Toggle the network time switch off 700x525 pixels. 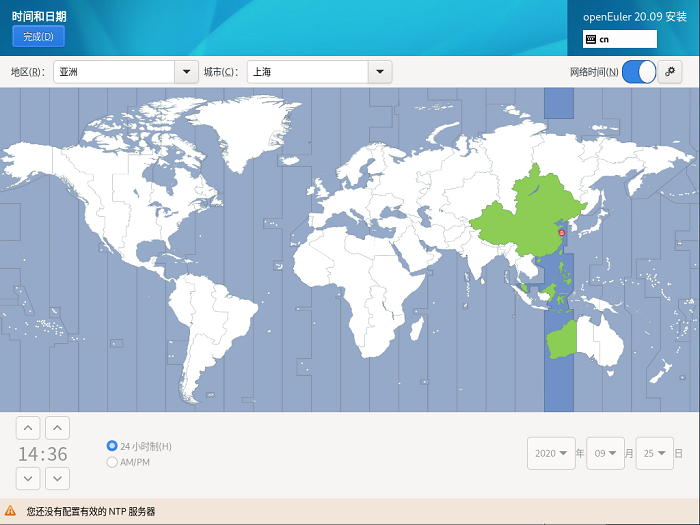tap(639, 72)
